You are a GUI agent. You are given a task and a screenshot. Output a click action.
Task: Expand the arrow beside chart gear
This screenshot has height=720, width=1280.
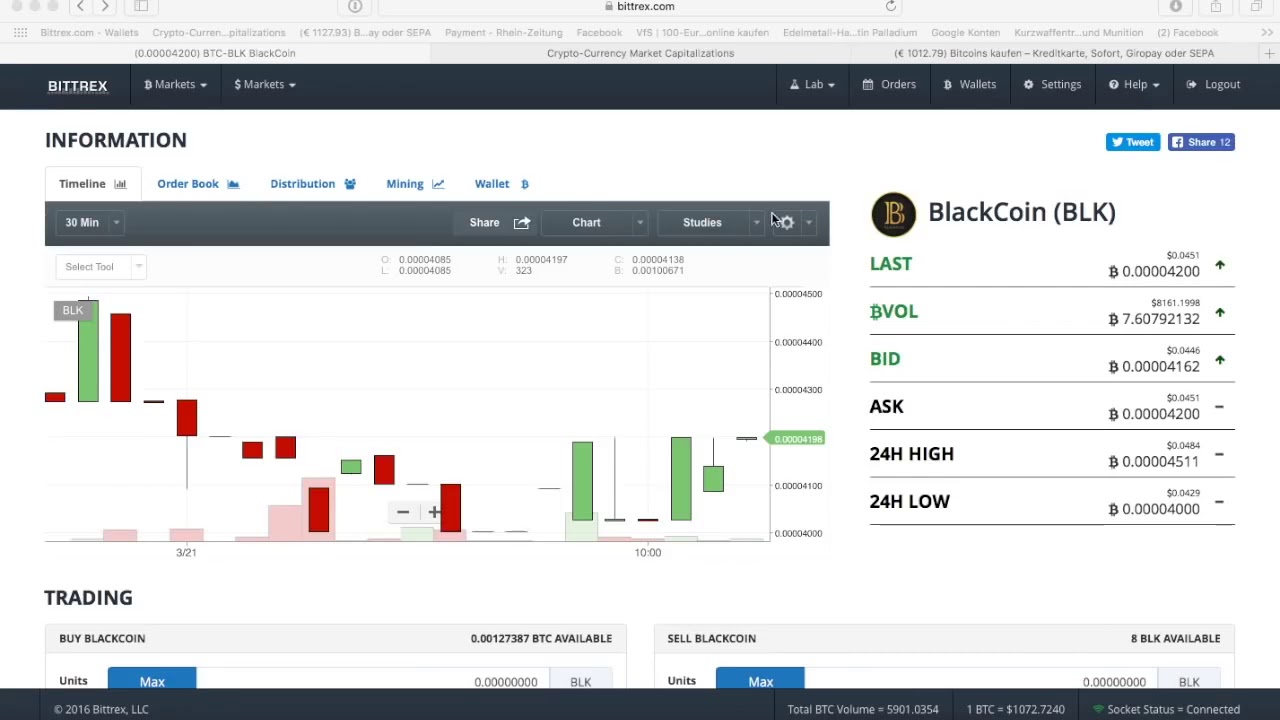pos(809,223)
